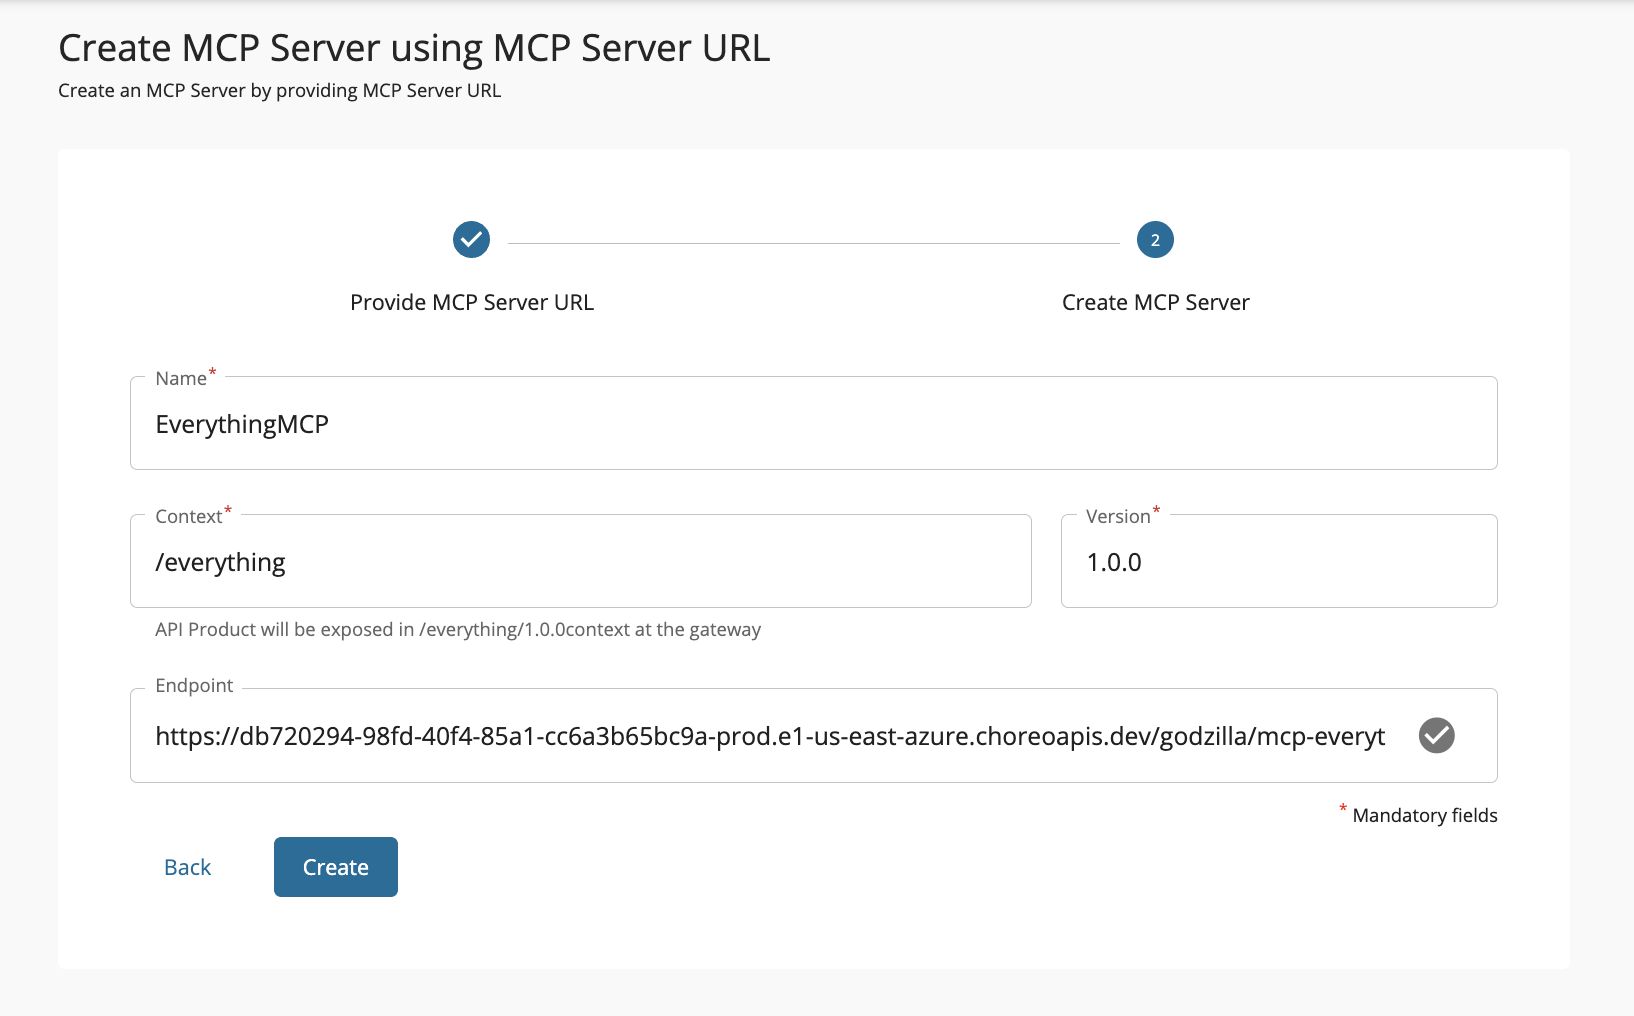This screenshot has height=1016, width=1634.
Task: Select the 'Create MCP Server' step label
Action: [x=1155, y=303]
